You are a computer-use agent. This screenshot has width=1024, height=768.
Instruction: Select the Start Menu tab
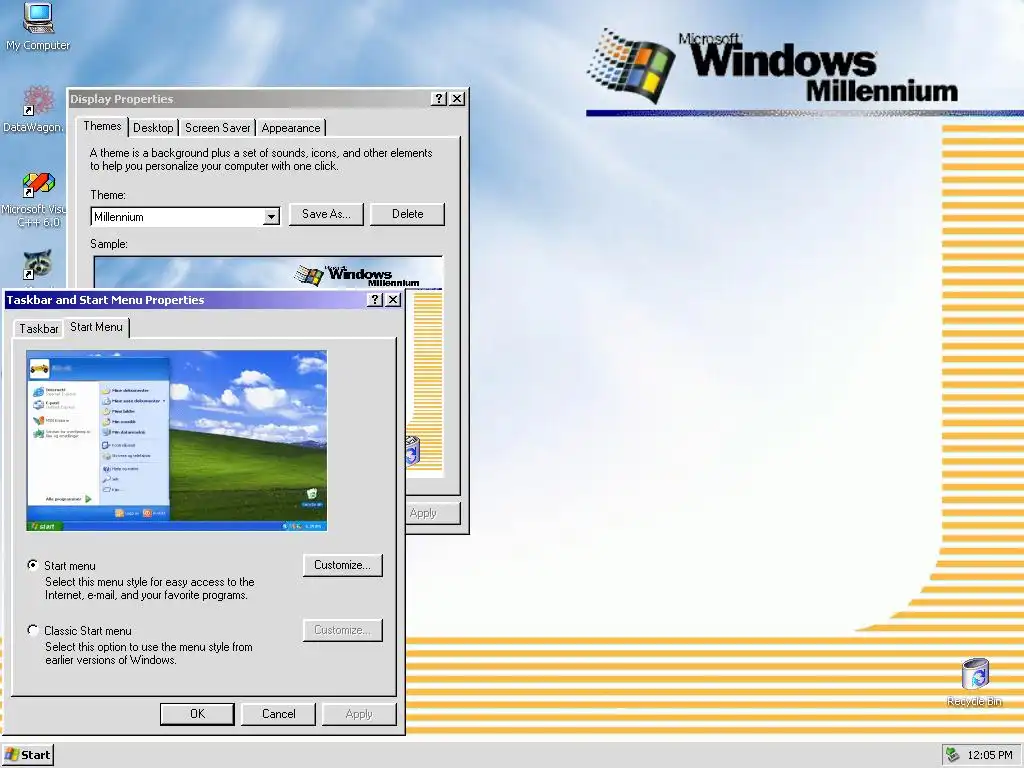pos(96,327)
